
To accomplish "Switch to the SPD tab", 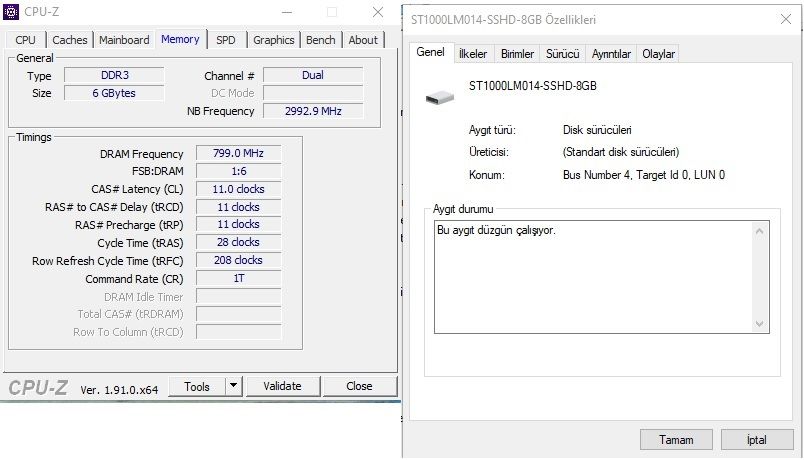I will pos(226,40).
